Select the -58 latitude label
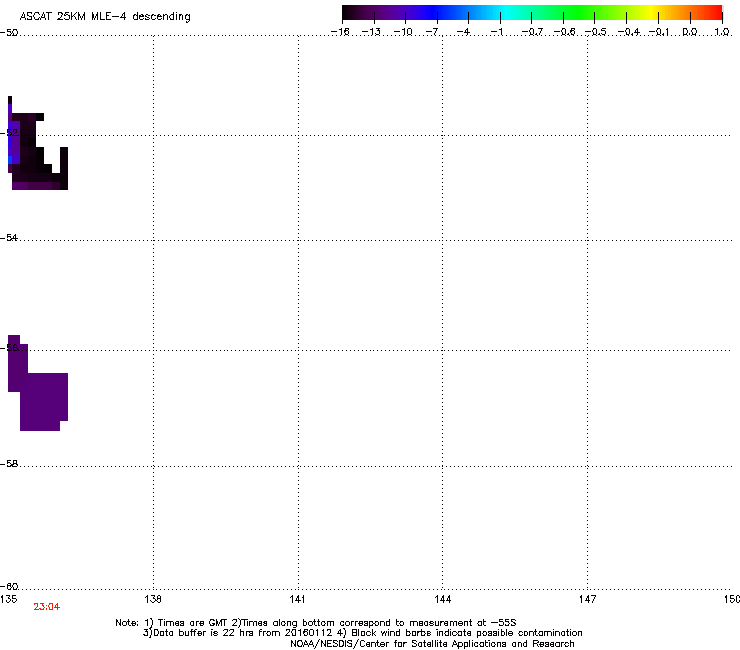The image size is (740, 650). [9, 464]
